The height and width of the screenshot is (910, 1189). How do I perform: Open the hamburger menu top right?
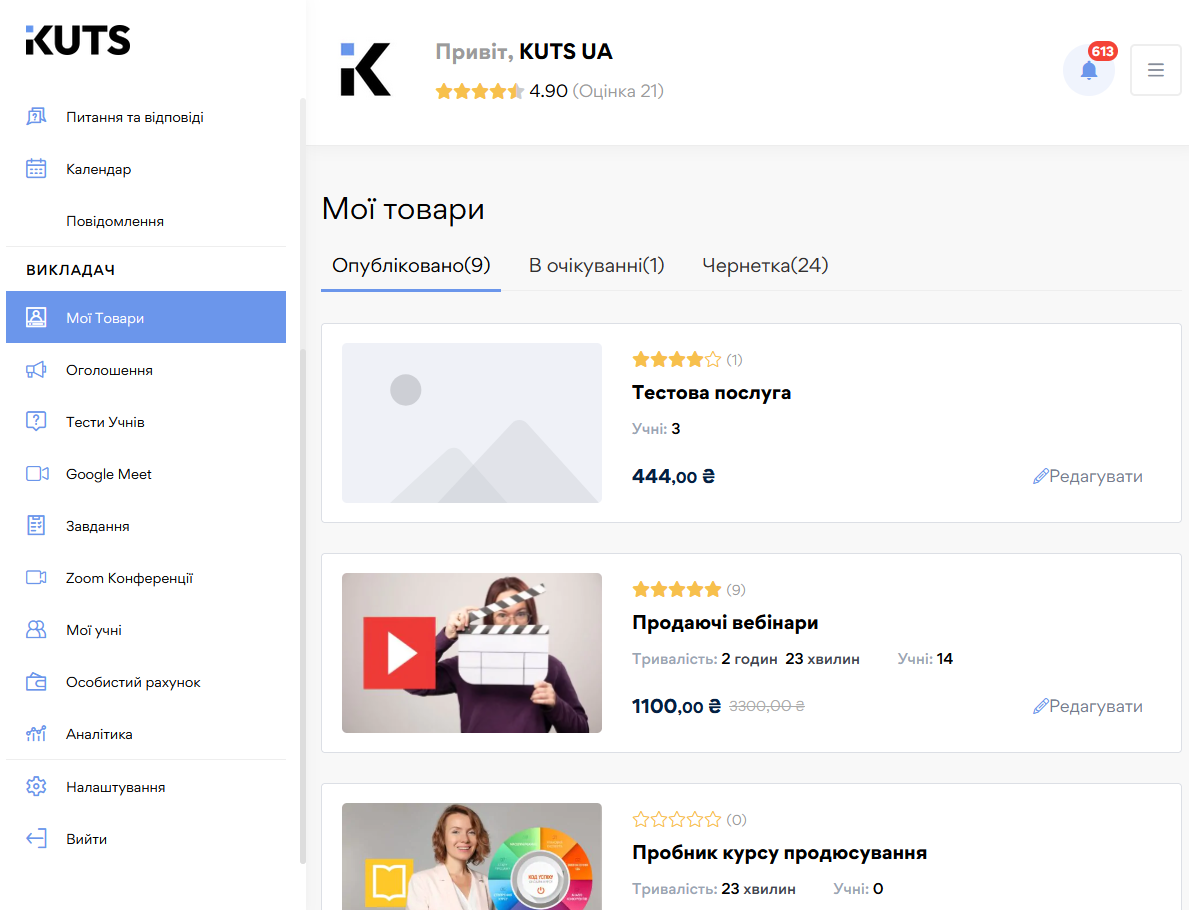pos(1155,69)
